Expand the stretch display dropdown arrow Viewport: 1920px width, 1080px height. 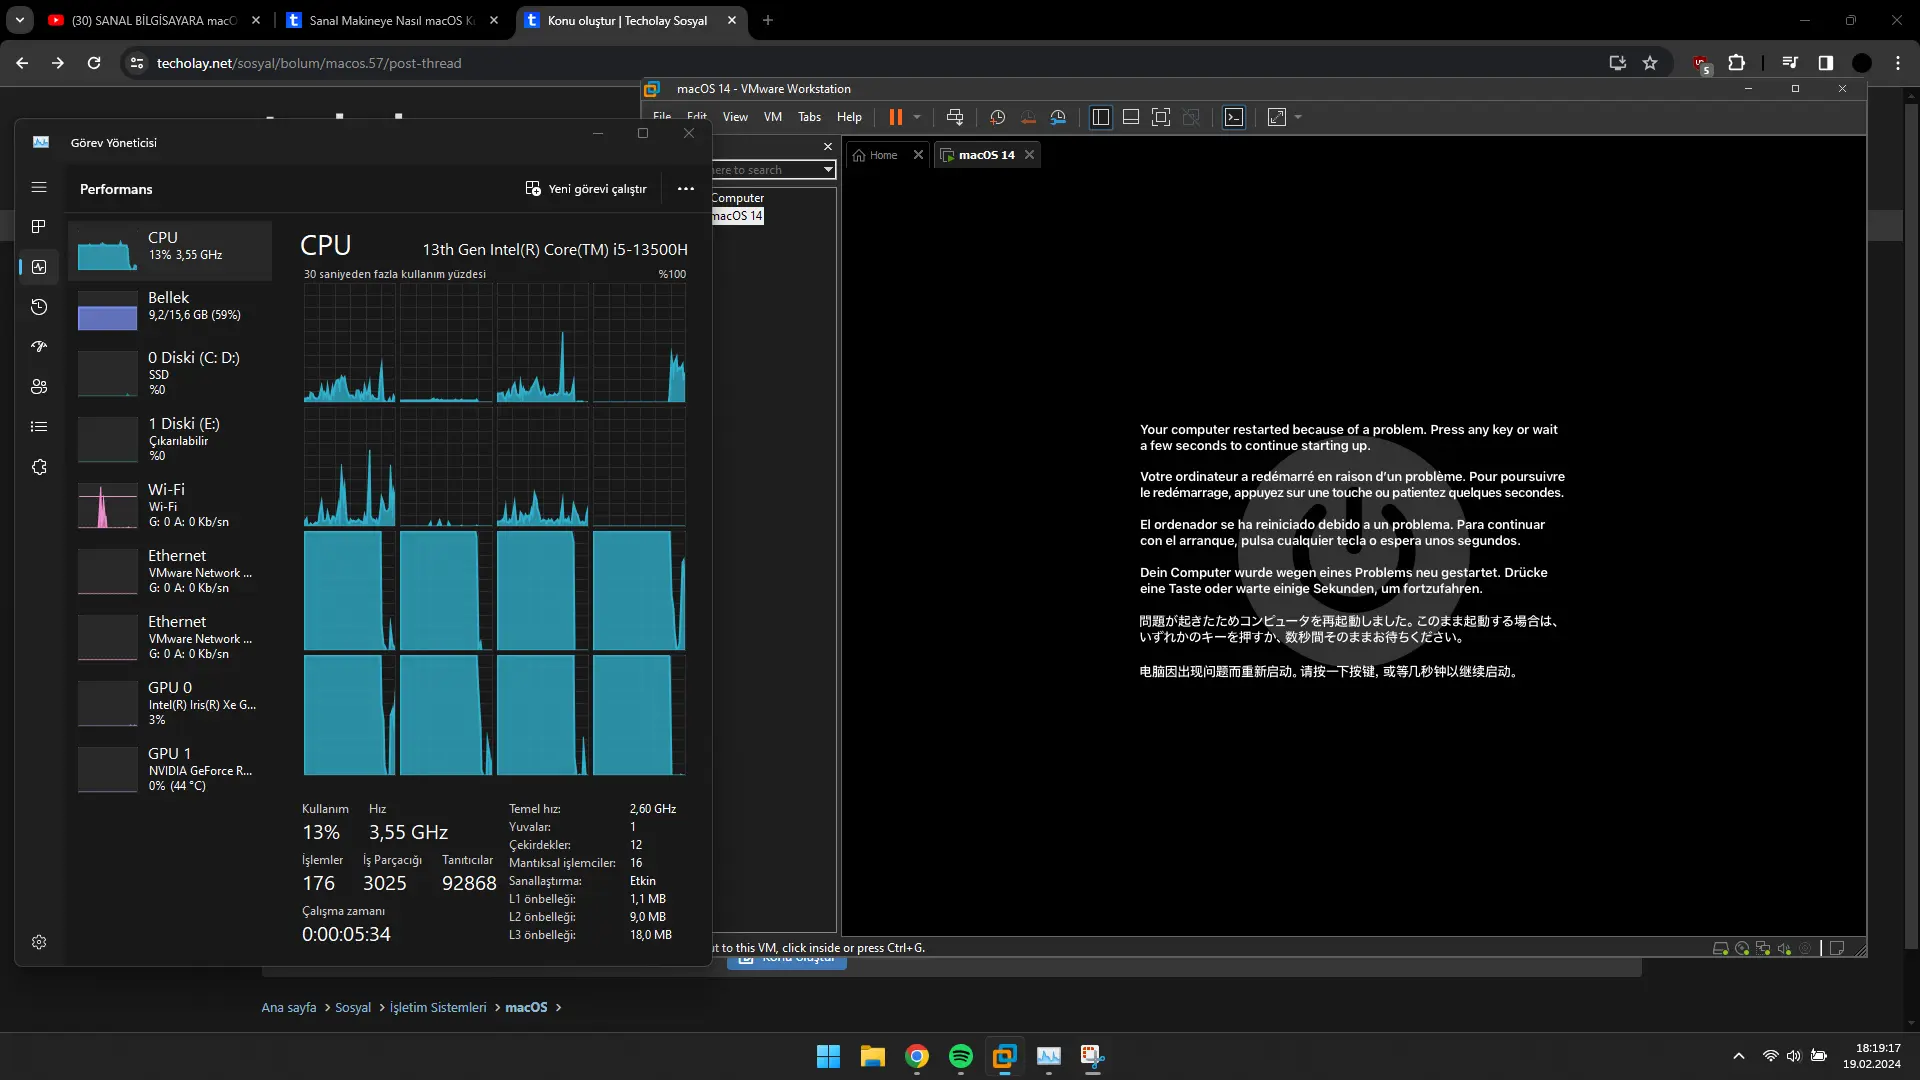tap(1299, 117)
